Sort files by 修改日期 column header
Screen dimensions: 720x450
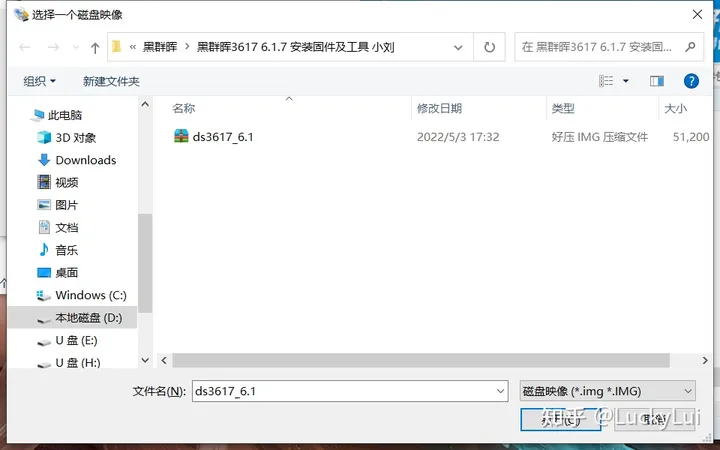coord(439,108)
